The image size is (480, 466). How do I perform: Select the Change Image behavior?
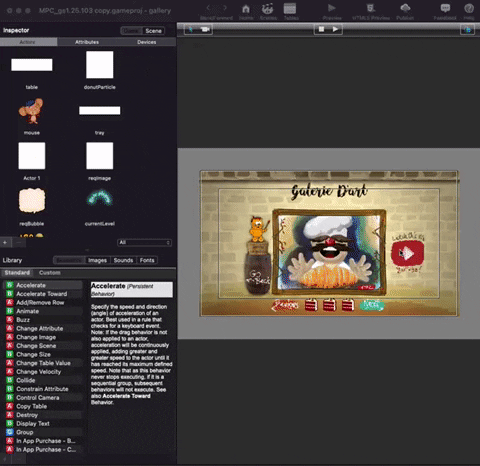(43, 337)
